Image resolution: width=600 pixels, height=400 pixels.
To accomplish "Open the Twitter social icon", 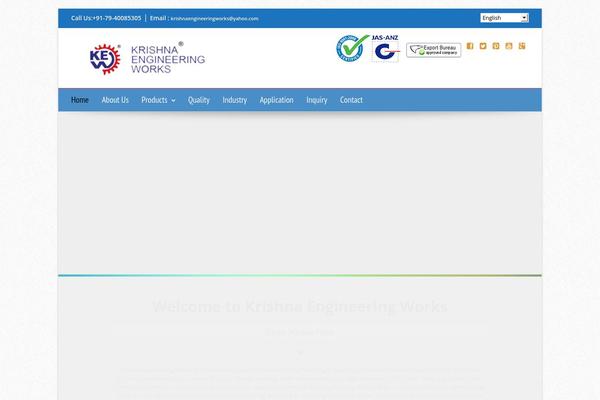I will click(483, 46).
